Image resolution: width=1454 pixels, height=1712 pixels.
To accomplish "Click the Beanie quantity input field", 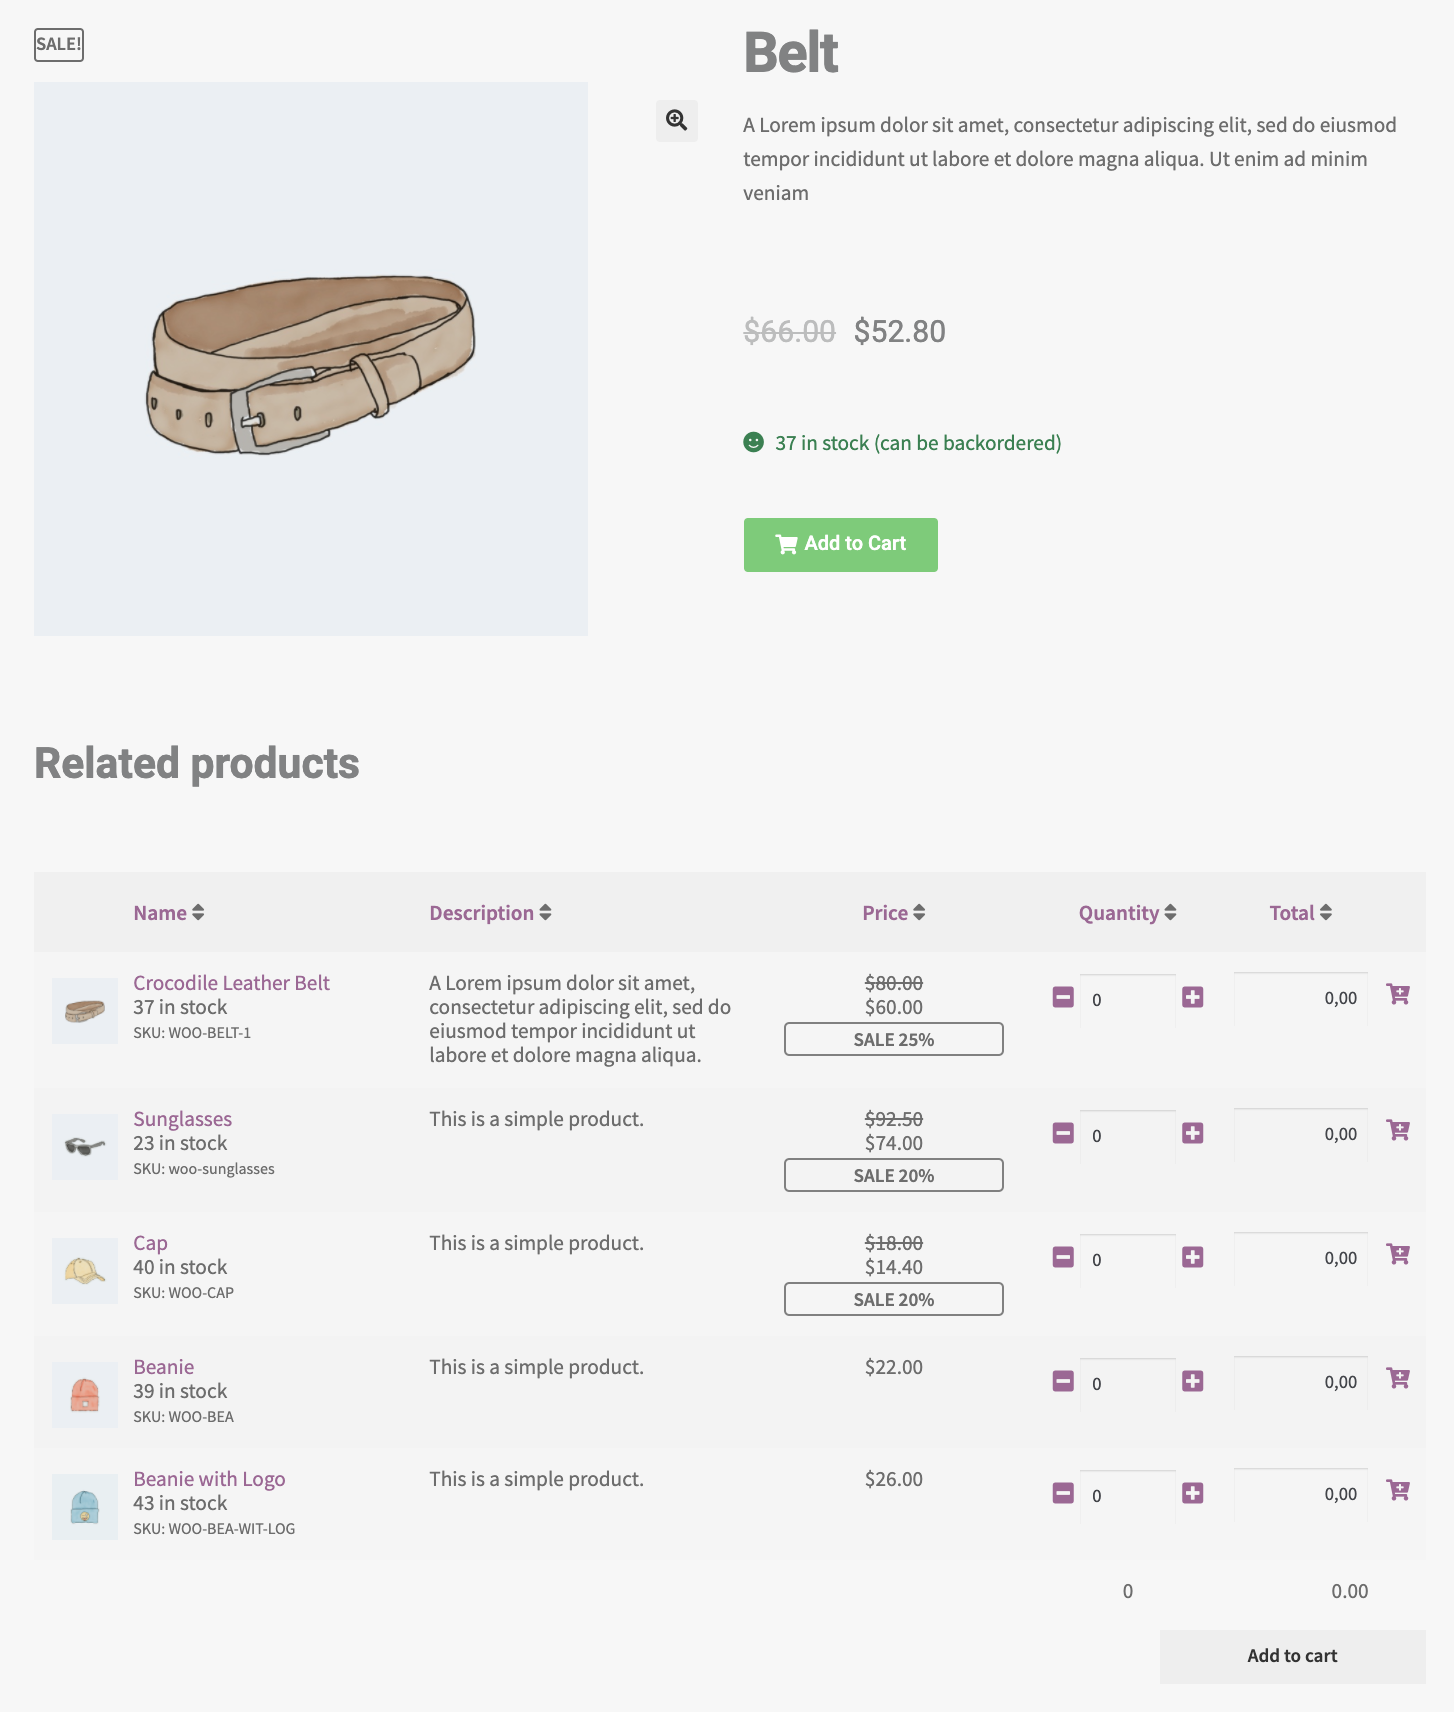I will point(1127,1383).
